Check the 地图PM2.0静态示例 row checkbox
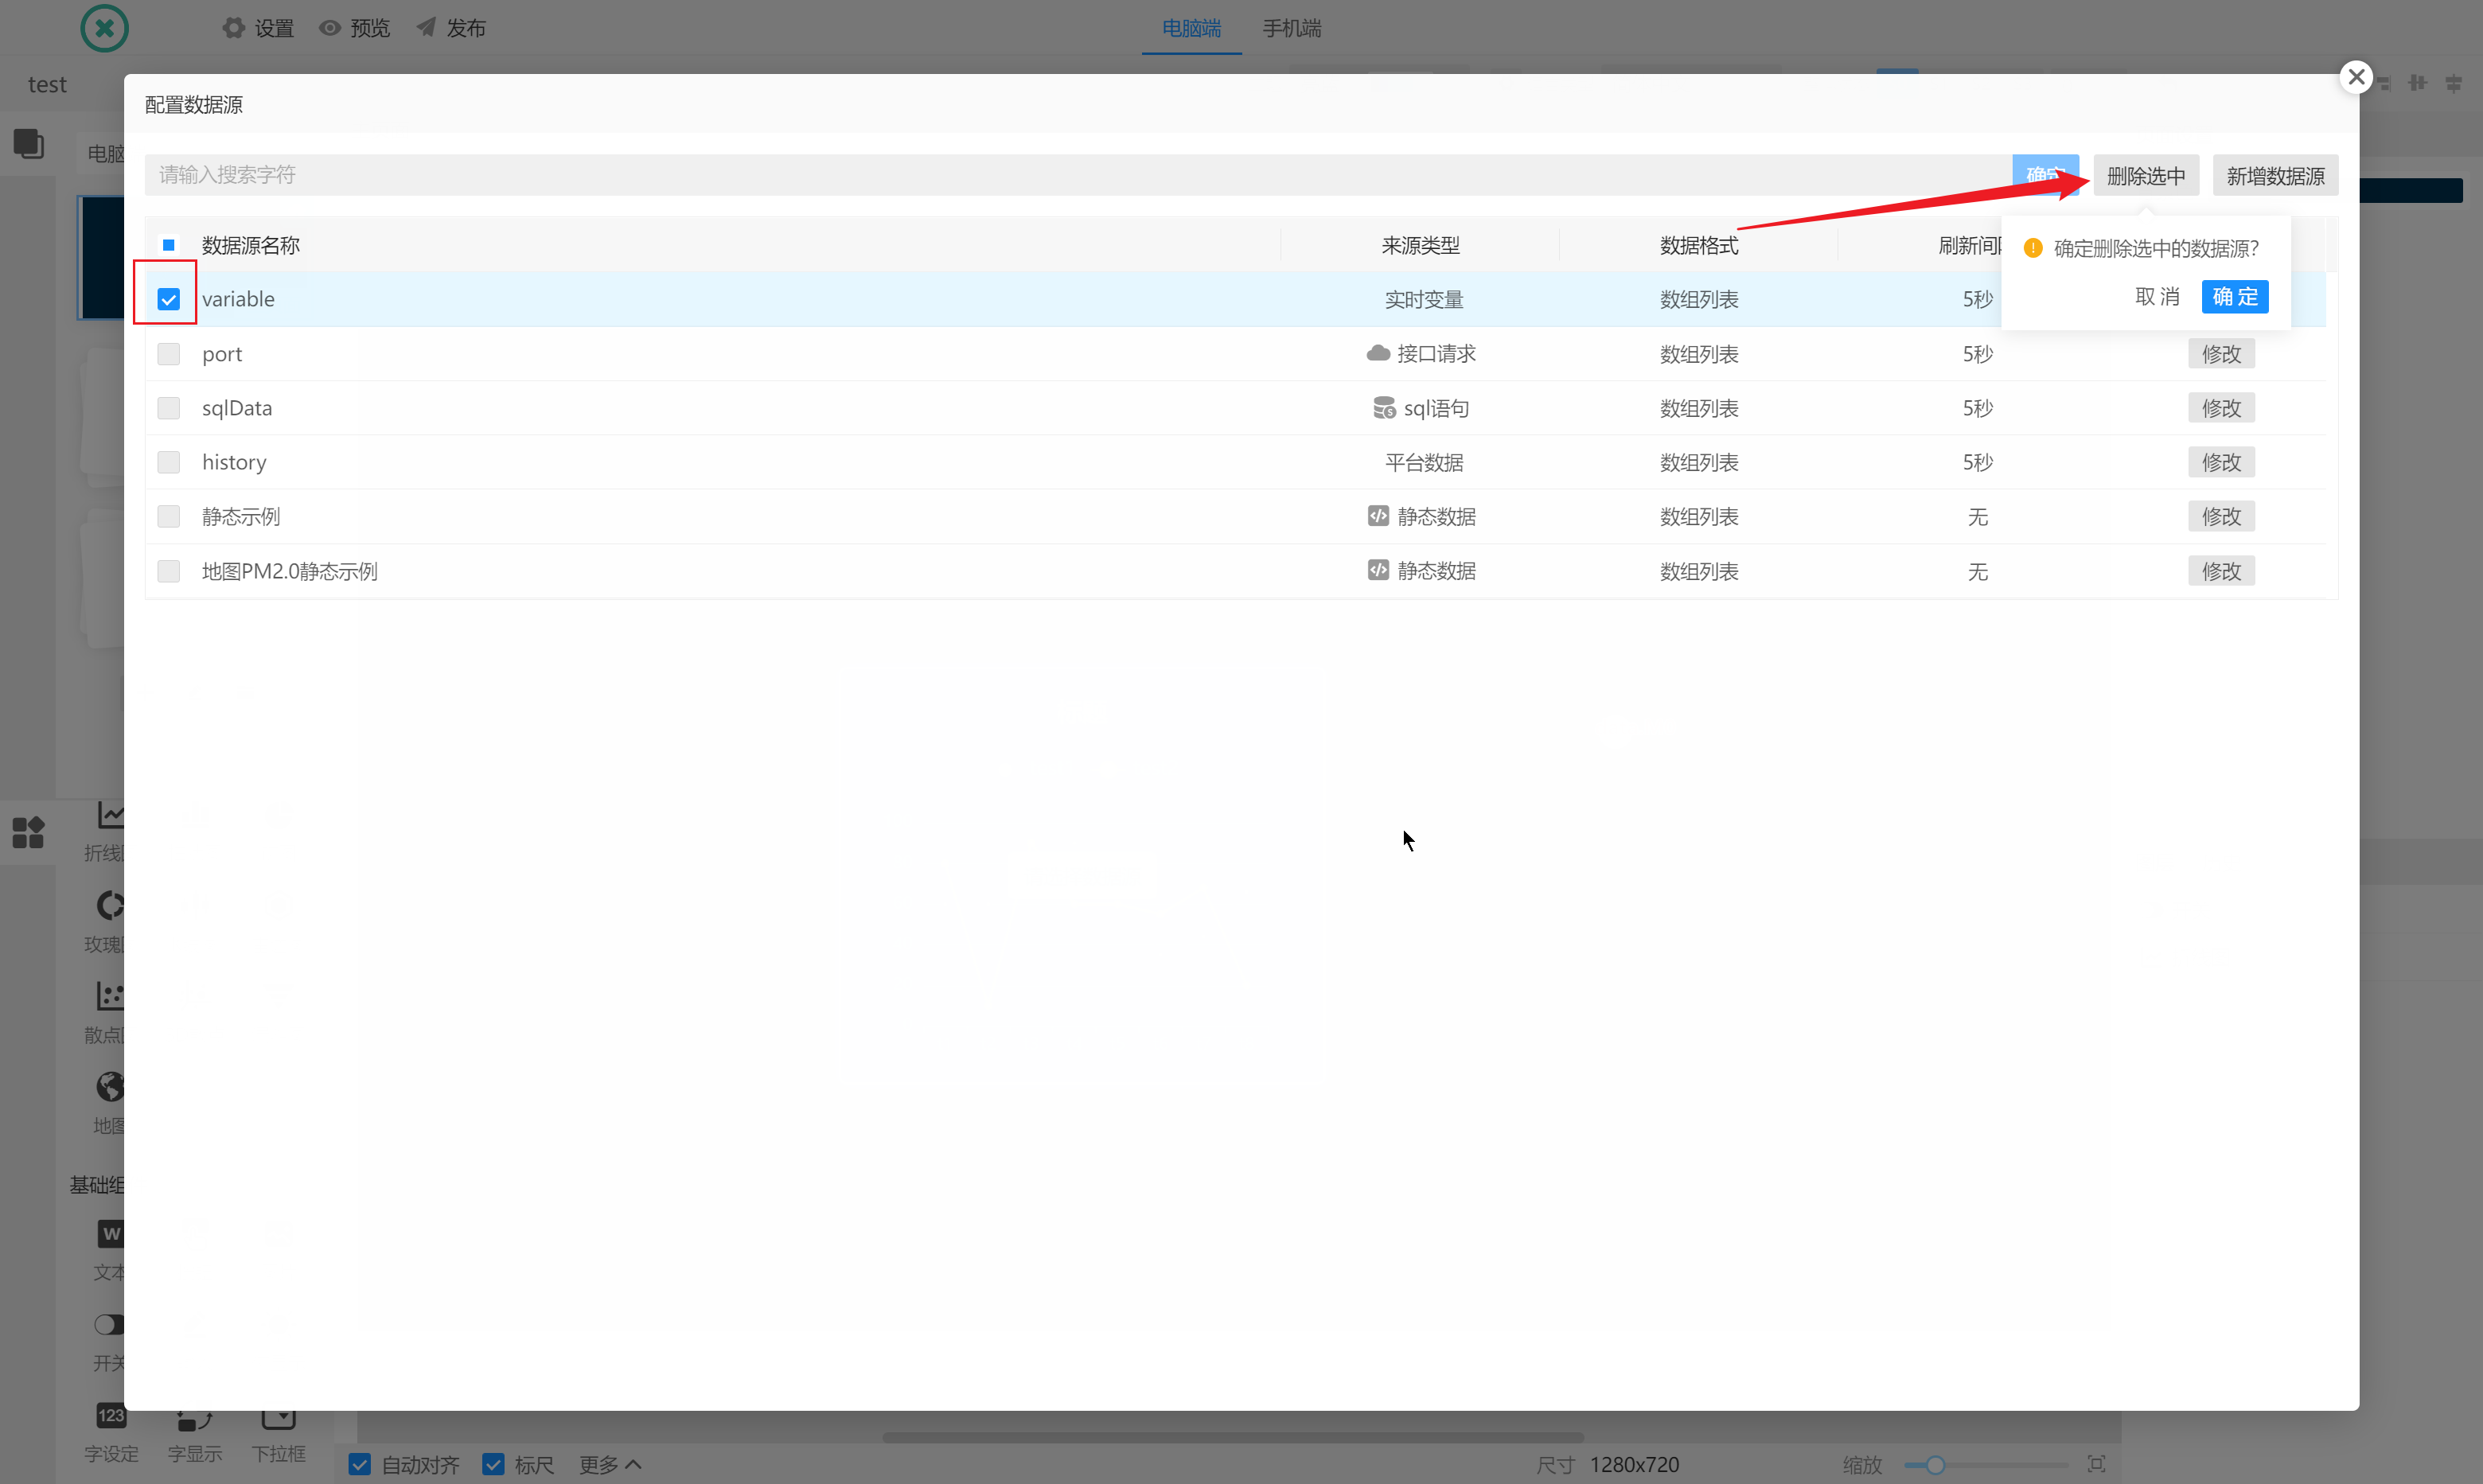Viewport: 2483px width, 1484px height. click(168, 571)
